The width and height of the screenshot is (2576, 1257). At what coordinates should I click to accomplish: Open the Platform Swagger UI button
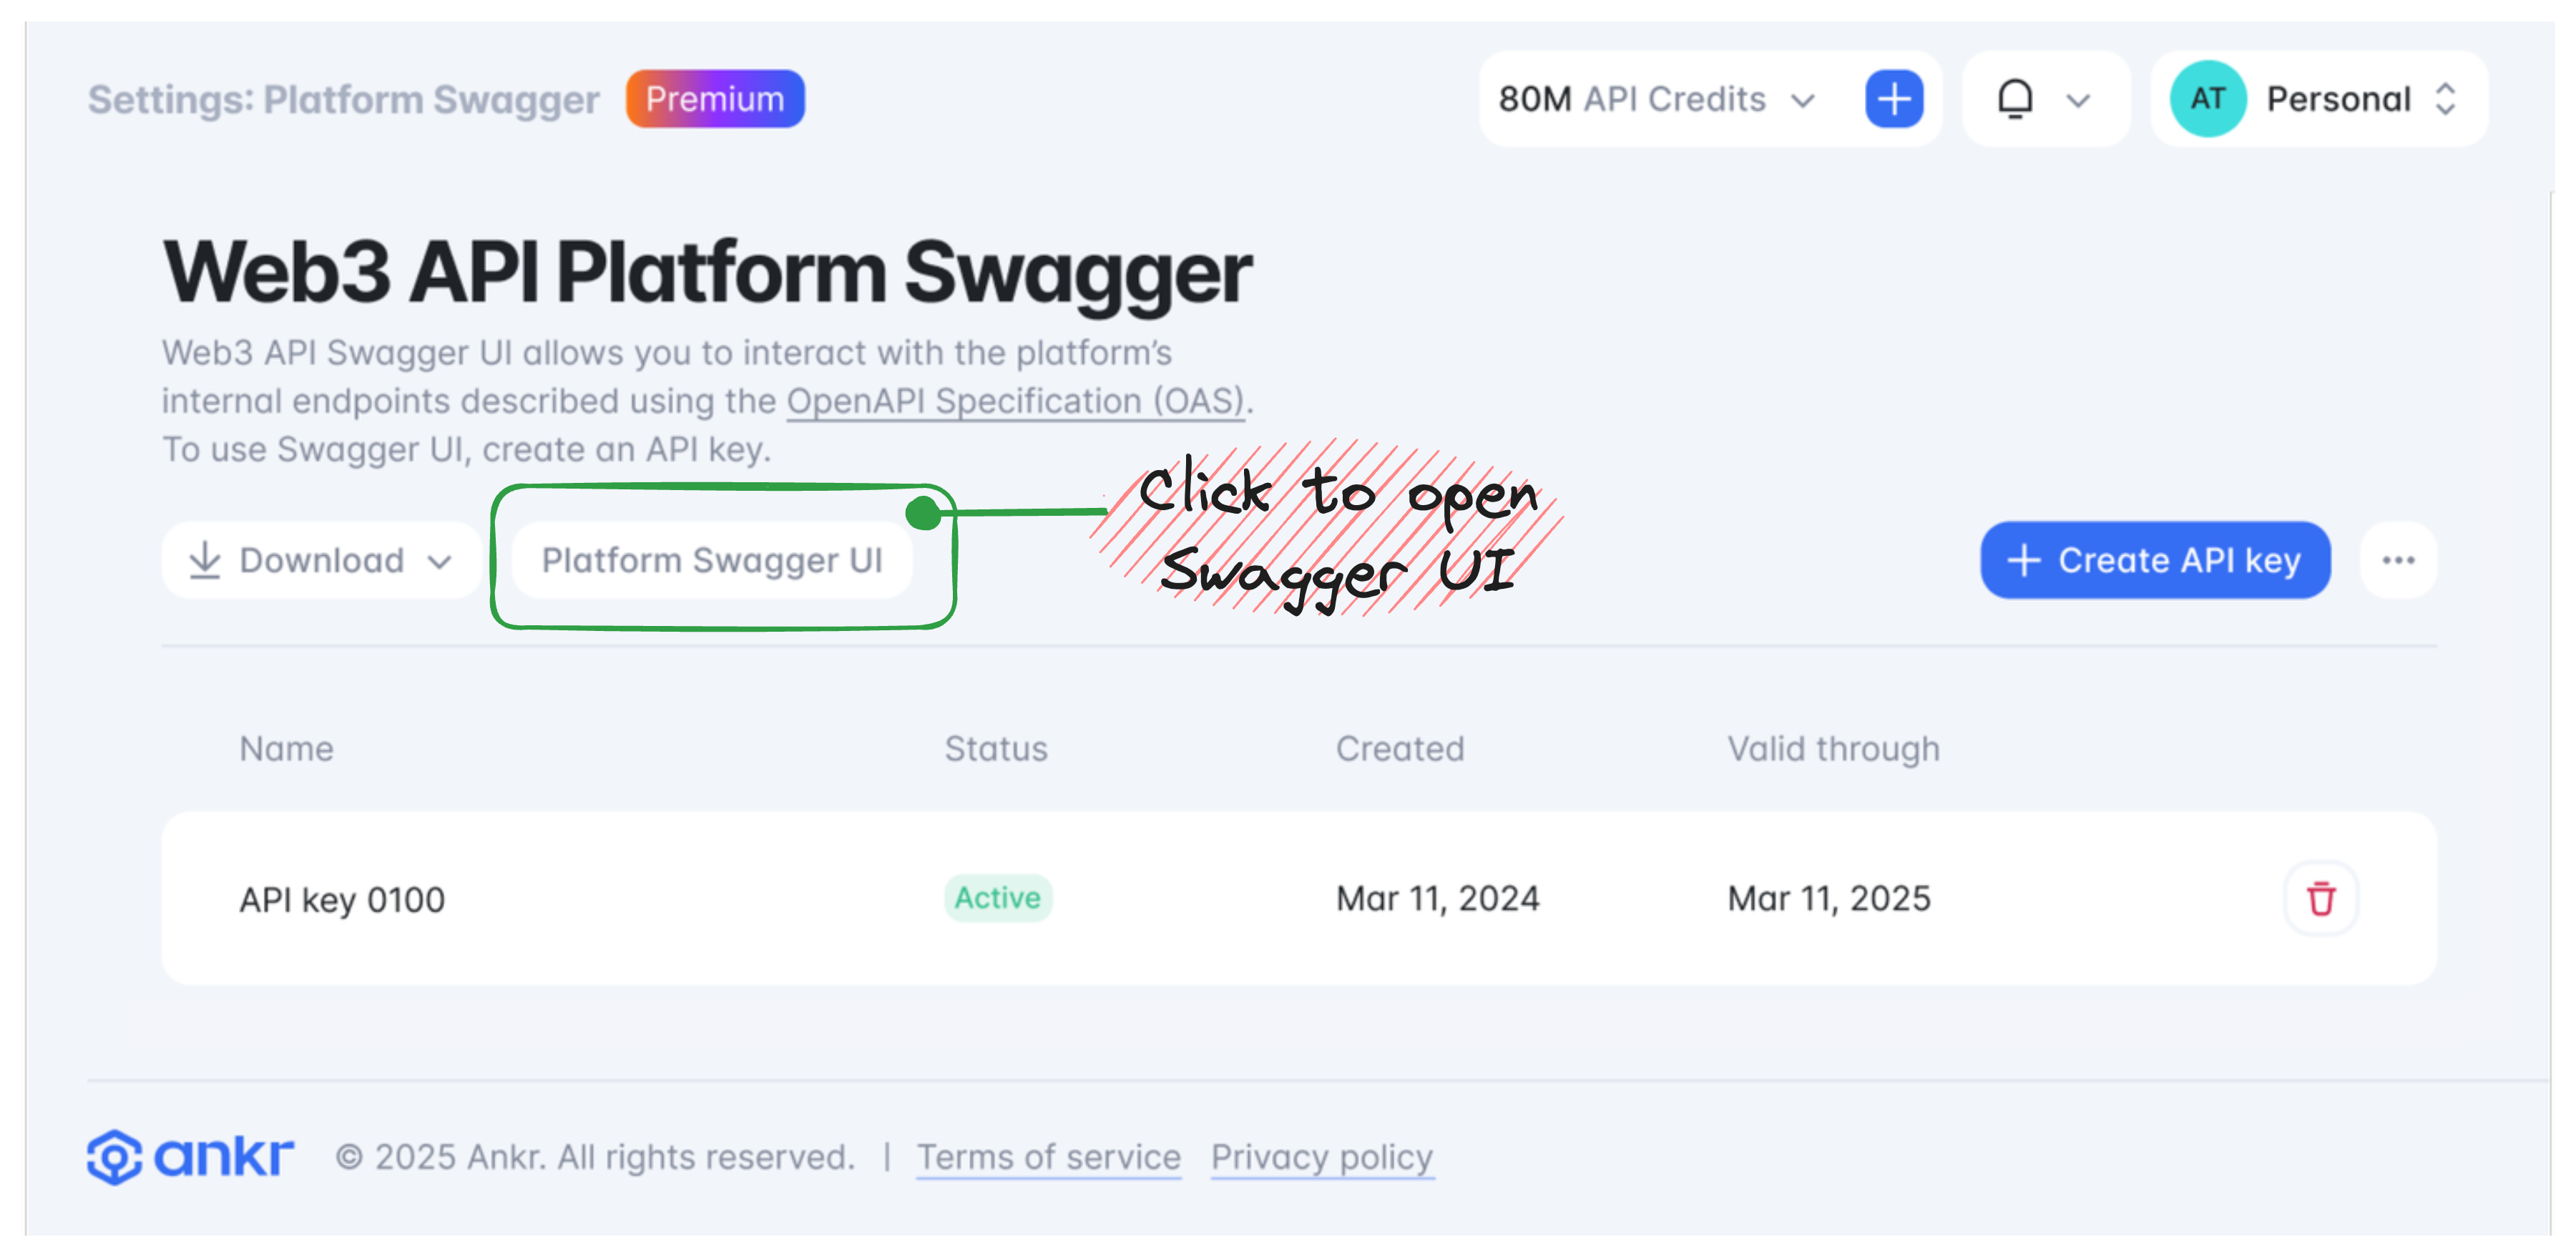tap(712, 560)
